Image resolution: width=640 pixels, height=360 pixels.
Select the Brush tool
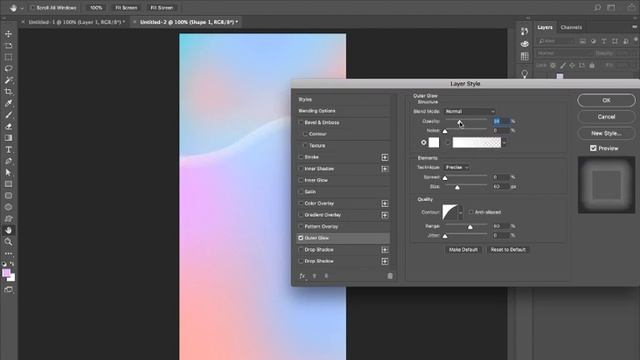[8, 115]
